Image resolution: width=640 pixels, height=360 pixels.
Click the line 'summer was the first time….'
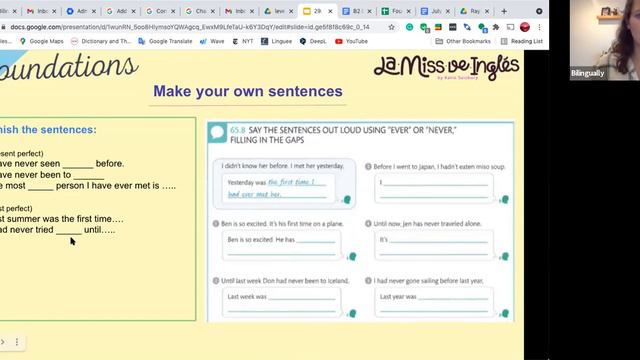62,219
